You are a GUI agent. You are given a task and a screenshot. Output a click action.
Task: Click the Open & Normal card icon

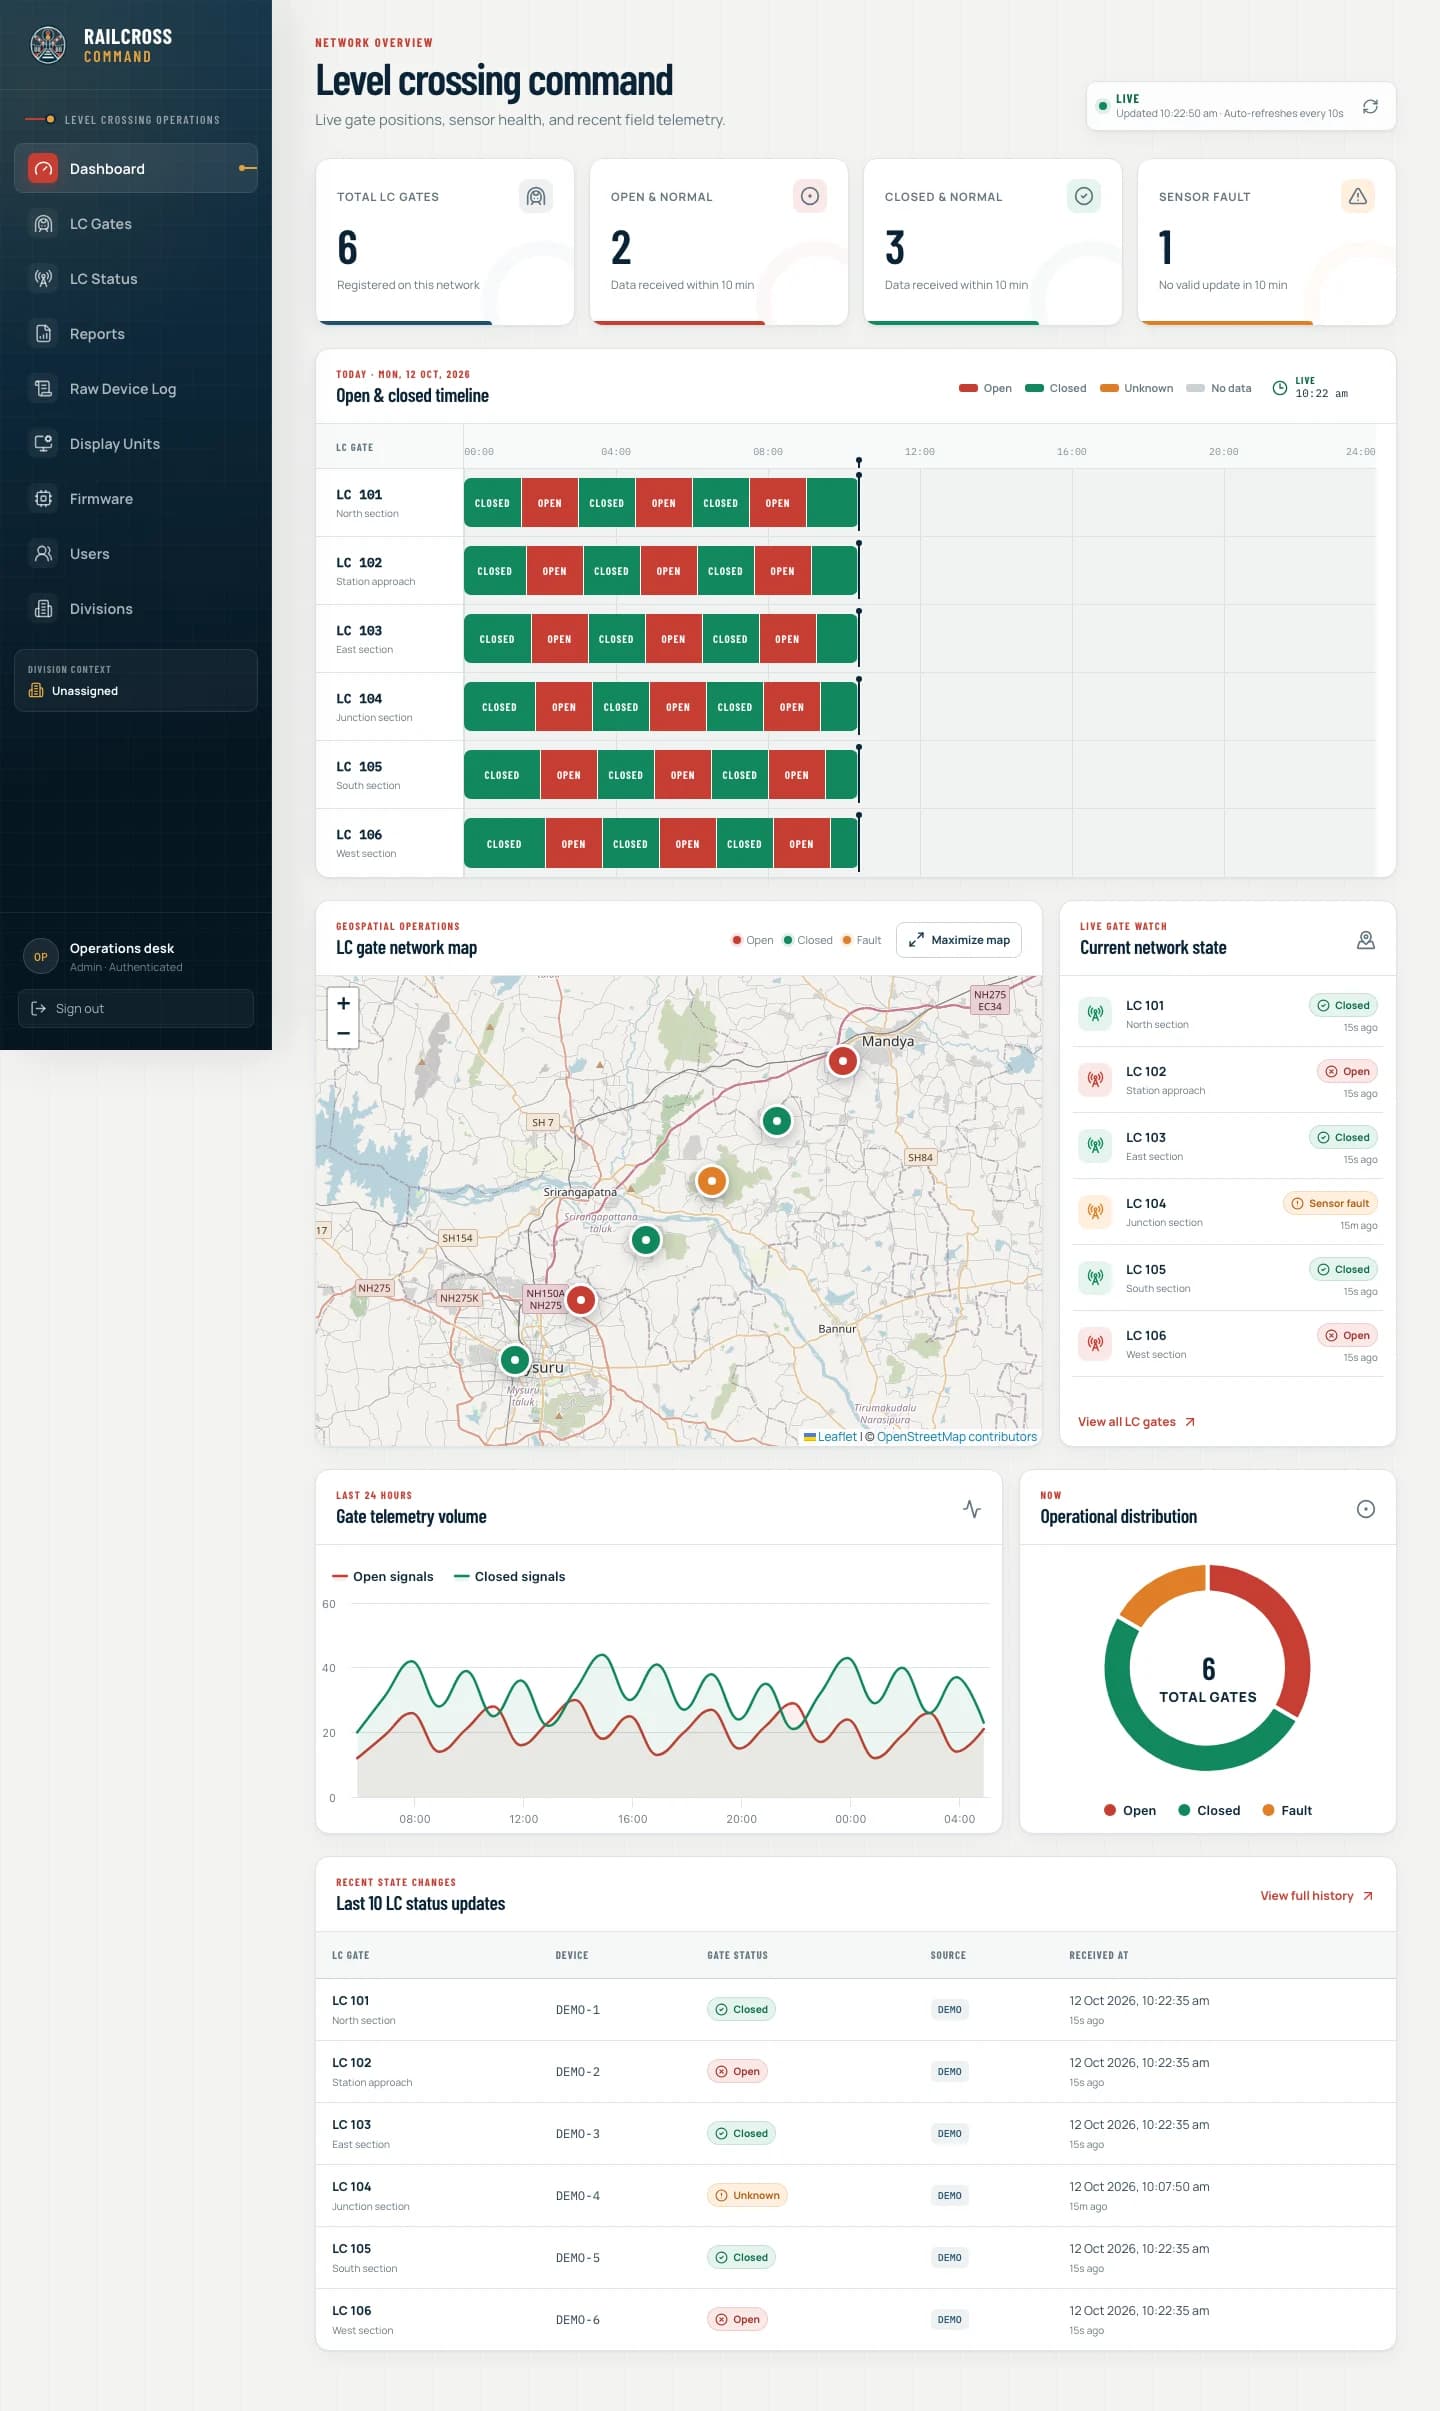[810, 196]
